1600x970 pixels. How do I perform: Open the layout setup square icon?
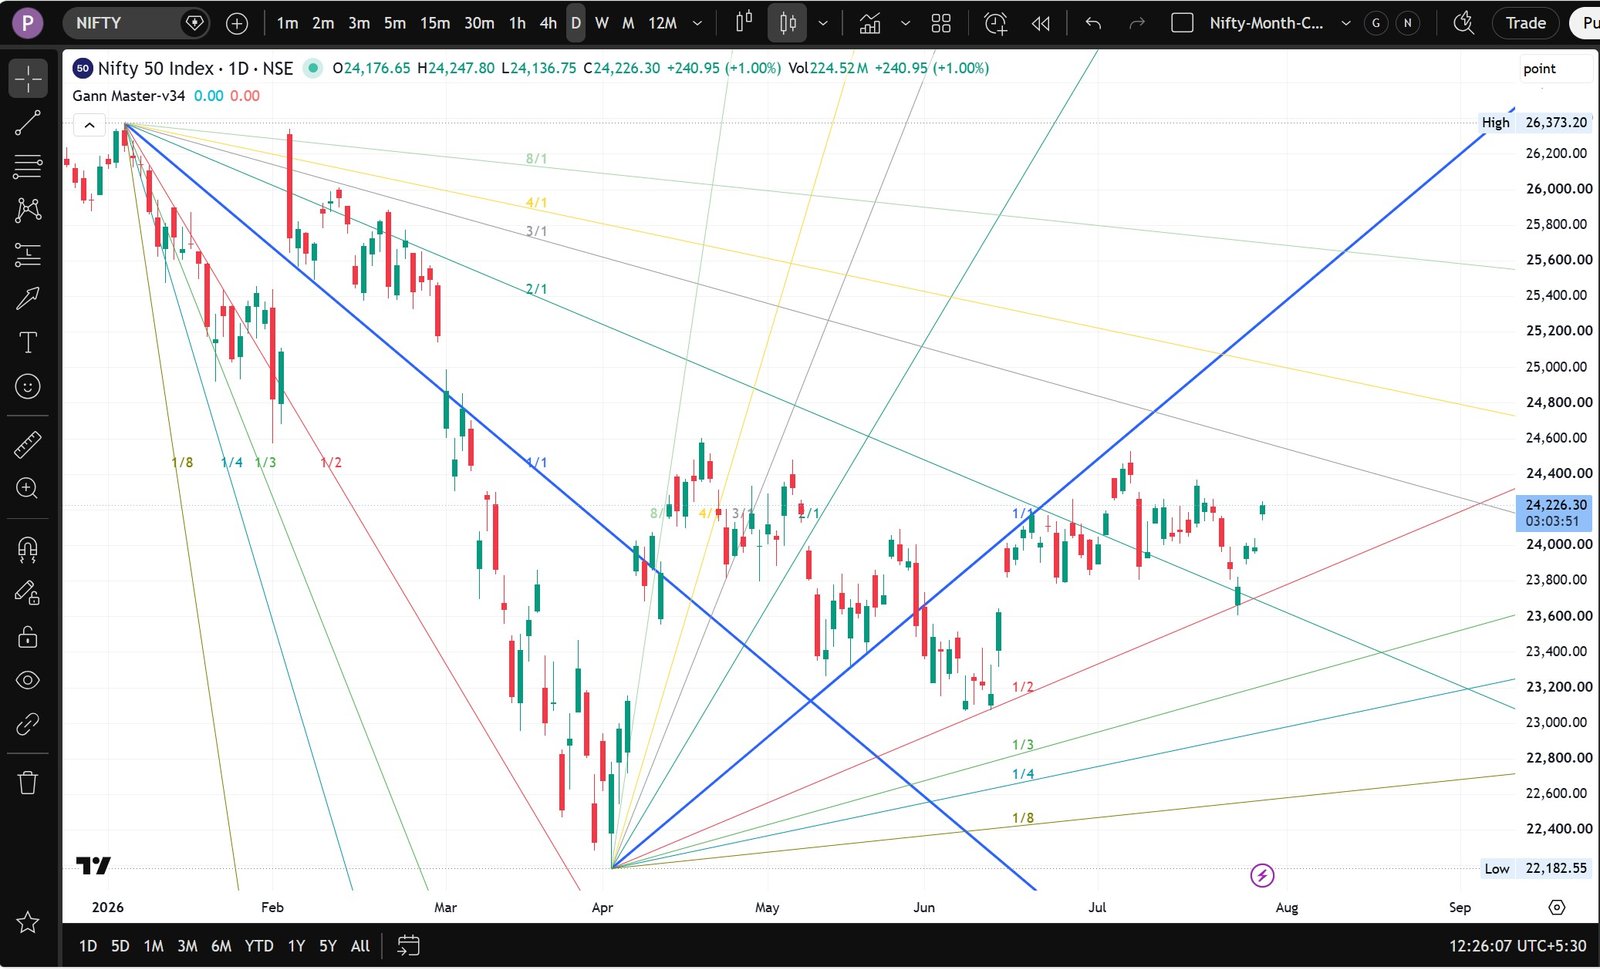click(1182, 23)
